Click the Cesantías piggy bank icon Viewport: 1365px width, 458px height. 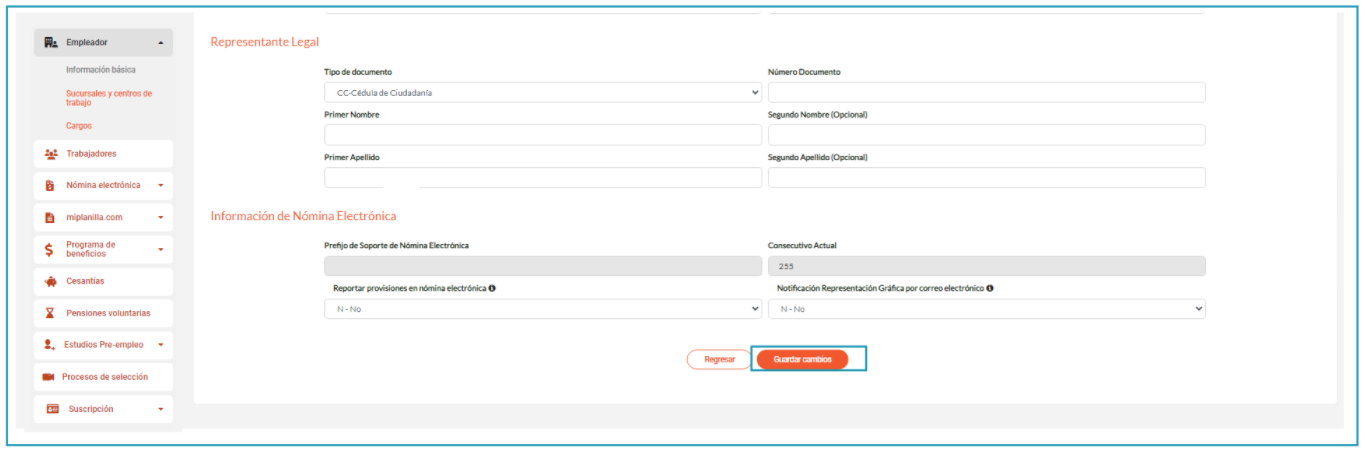[50, 281]
